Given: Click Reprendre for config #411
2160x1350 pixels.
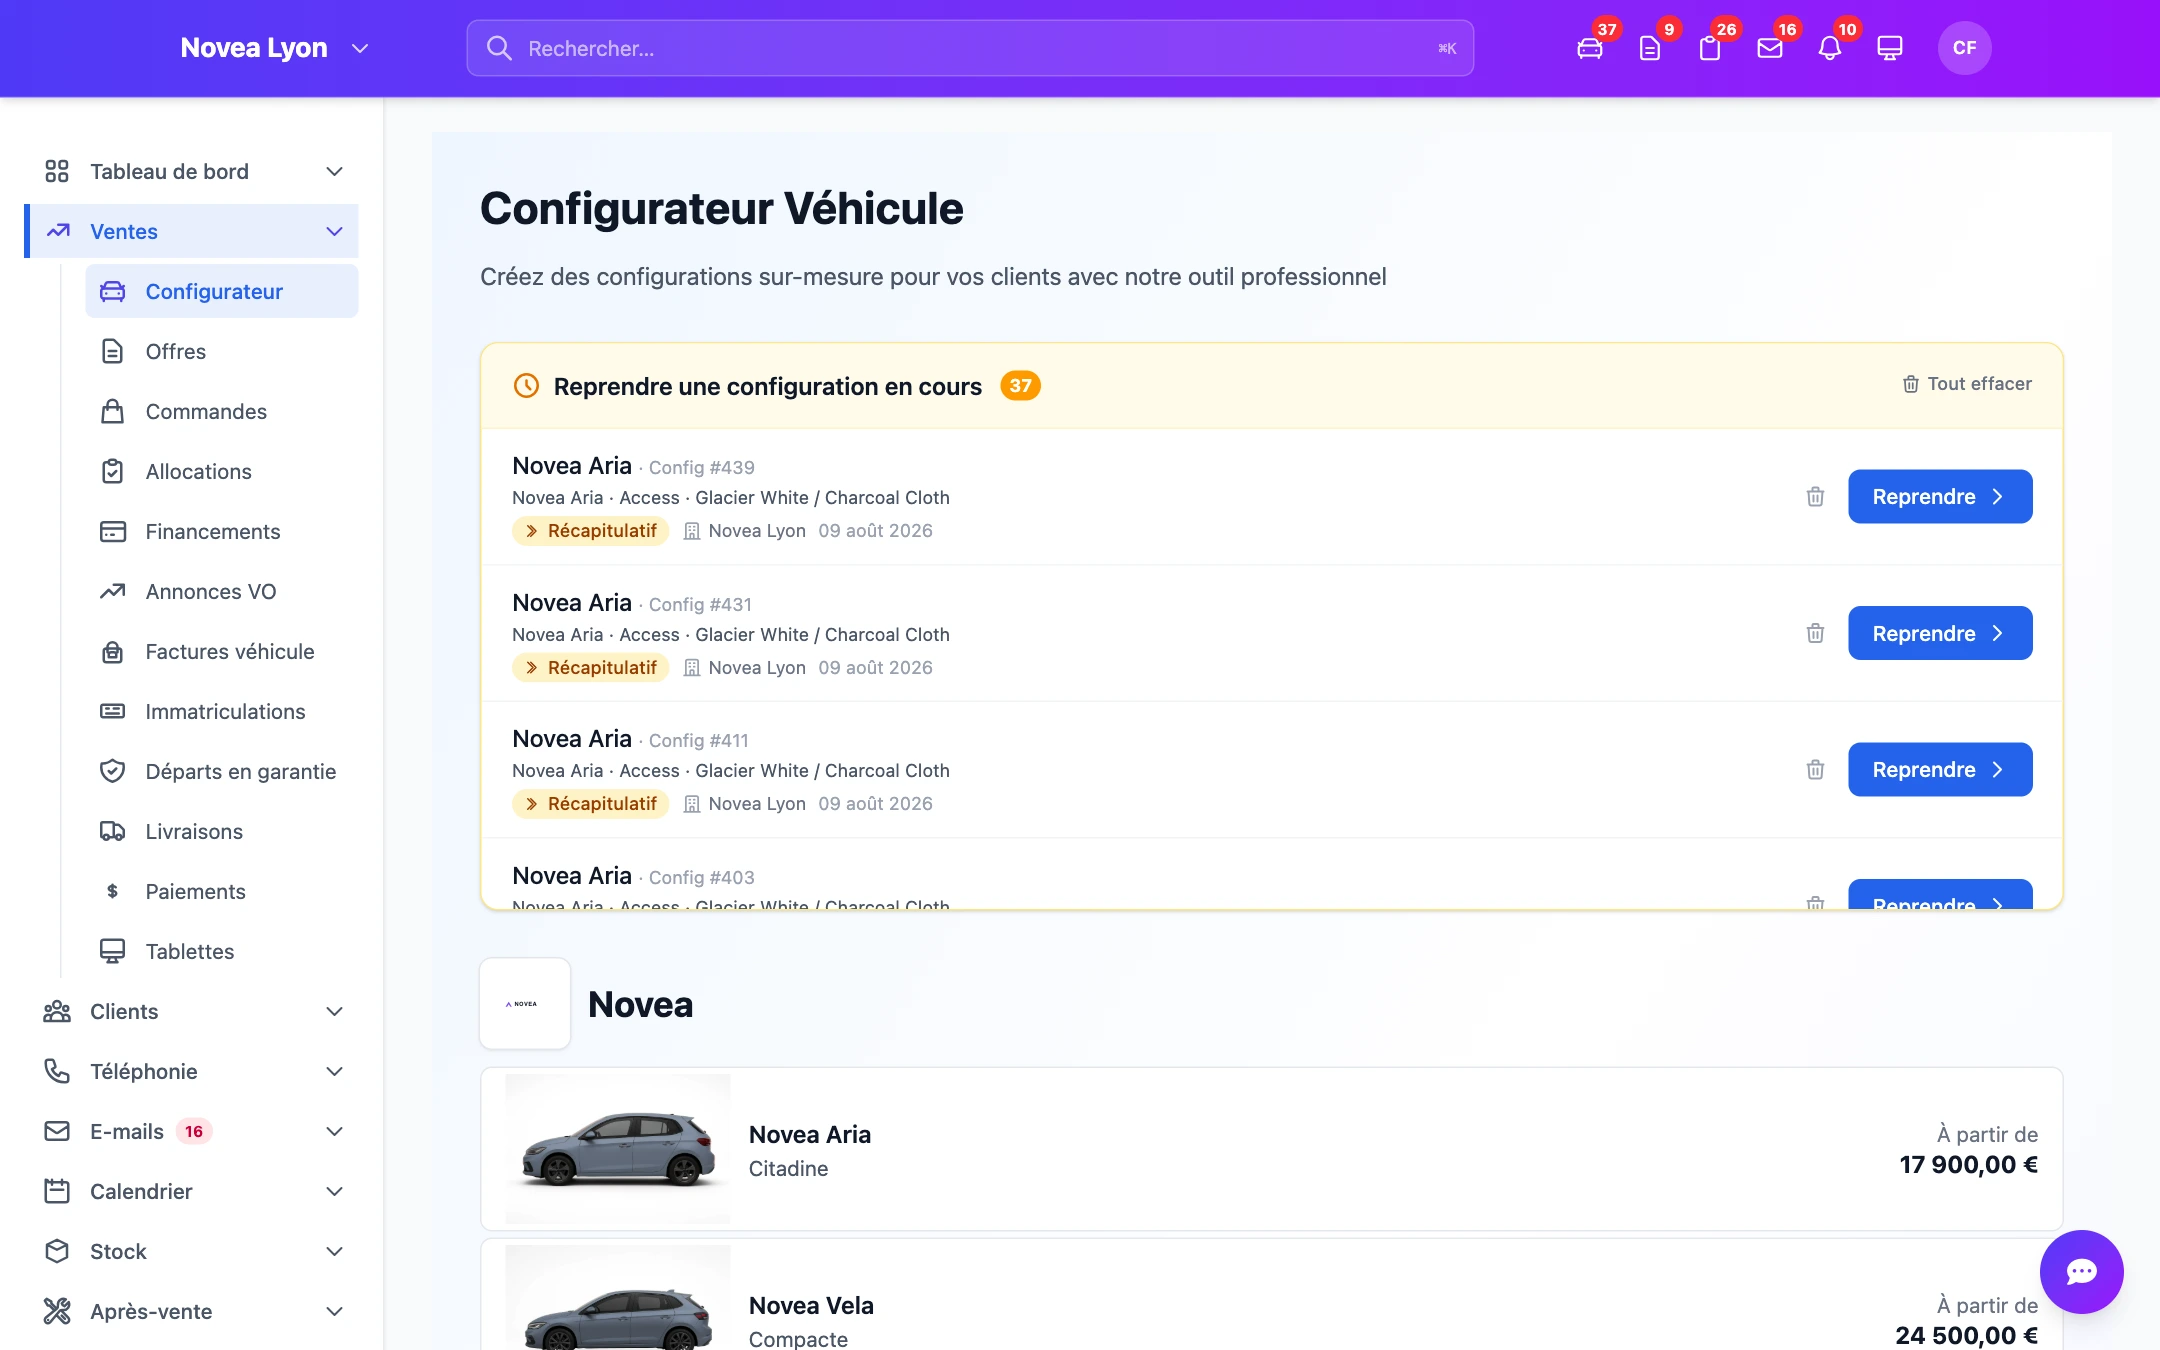Looking at the screenshot, I should point(1940,770).
